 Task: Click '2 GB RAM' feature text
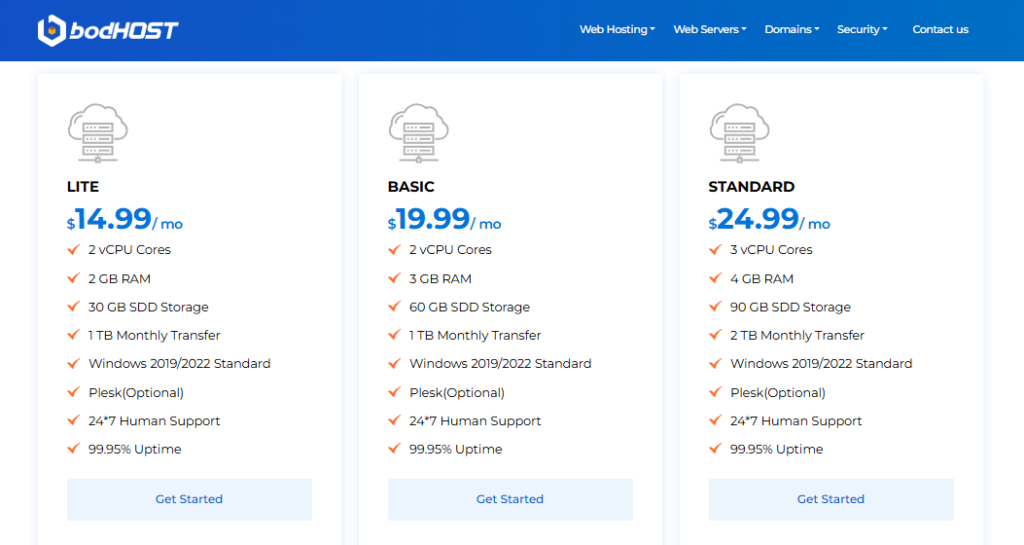click(120, 279)
